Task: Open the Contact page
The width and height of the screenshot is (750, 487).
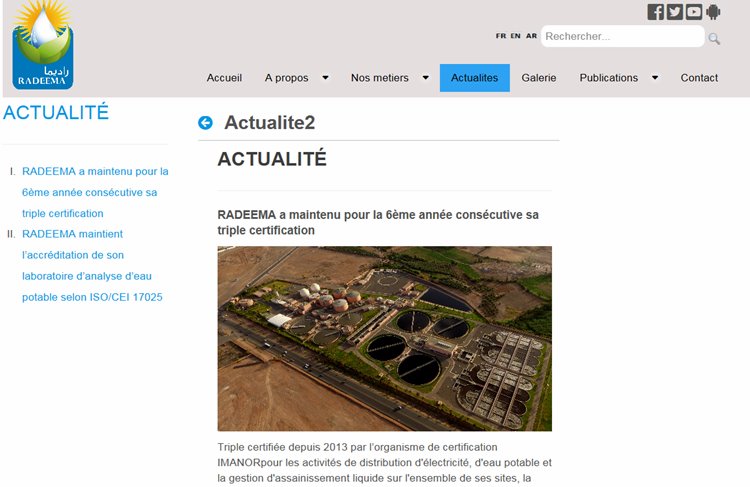Action: click(699, 78)
